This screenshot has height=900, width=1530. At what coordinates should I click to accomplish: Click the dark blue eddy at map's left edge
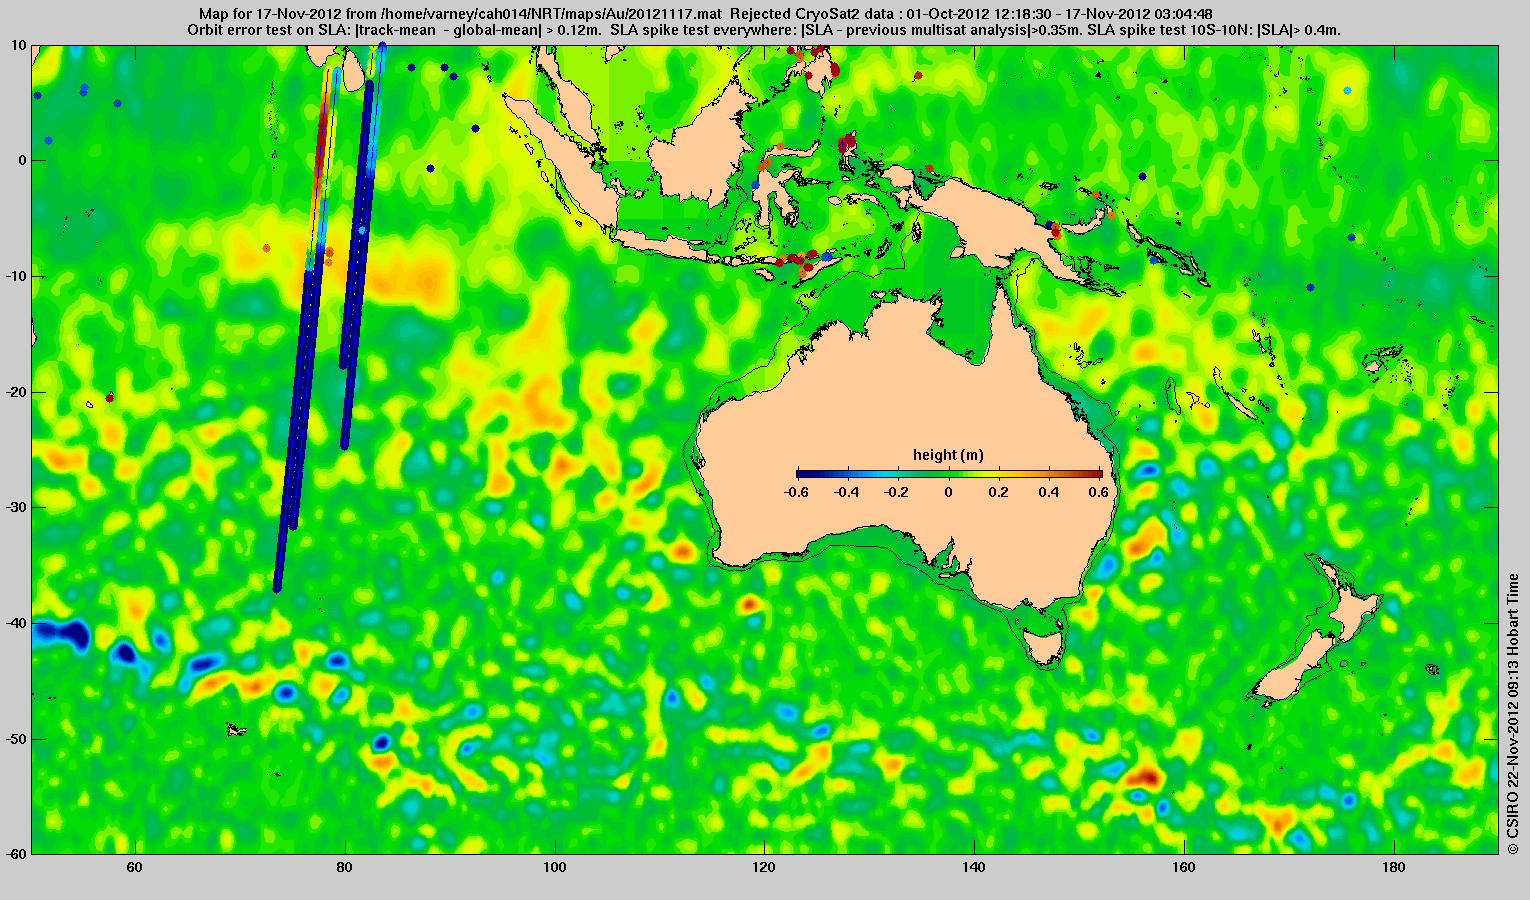pos(60,634)
